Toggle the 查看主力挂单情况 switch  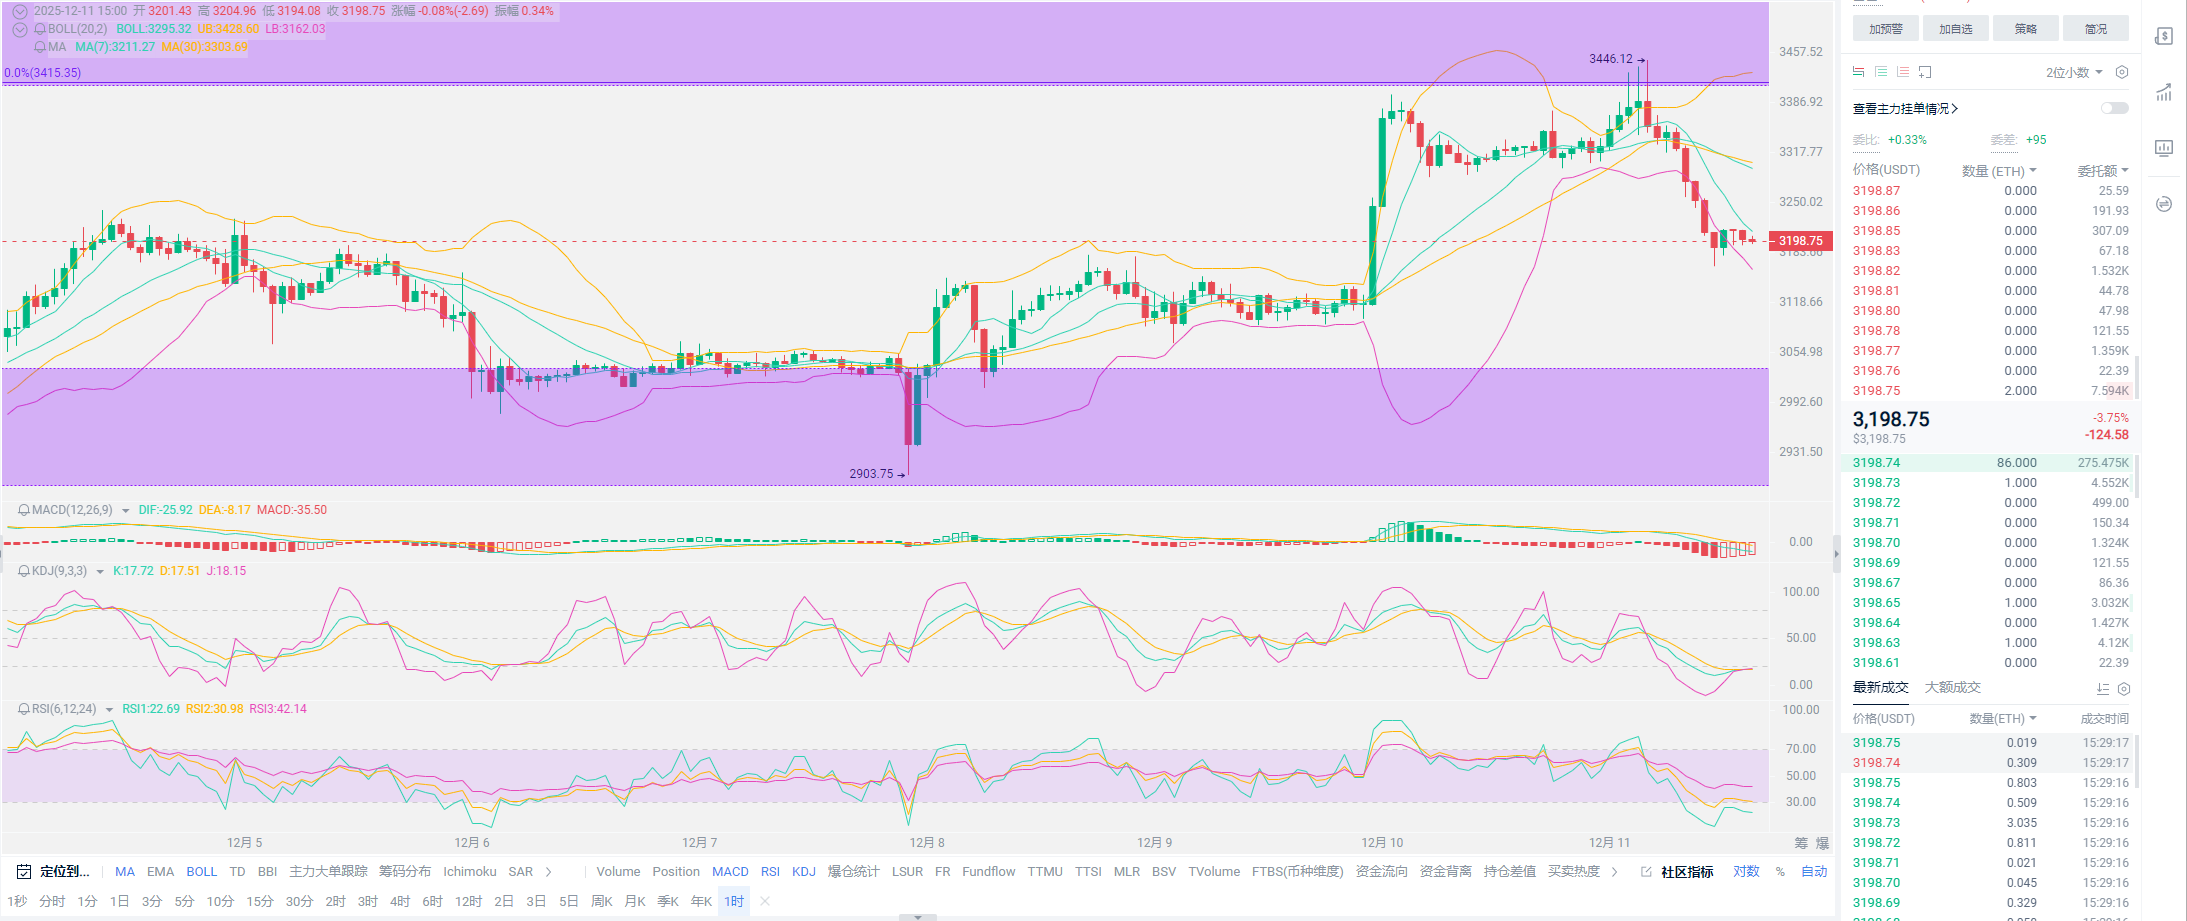coord(2114,108)
